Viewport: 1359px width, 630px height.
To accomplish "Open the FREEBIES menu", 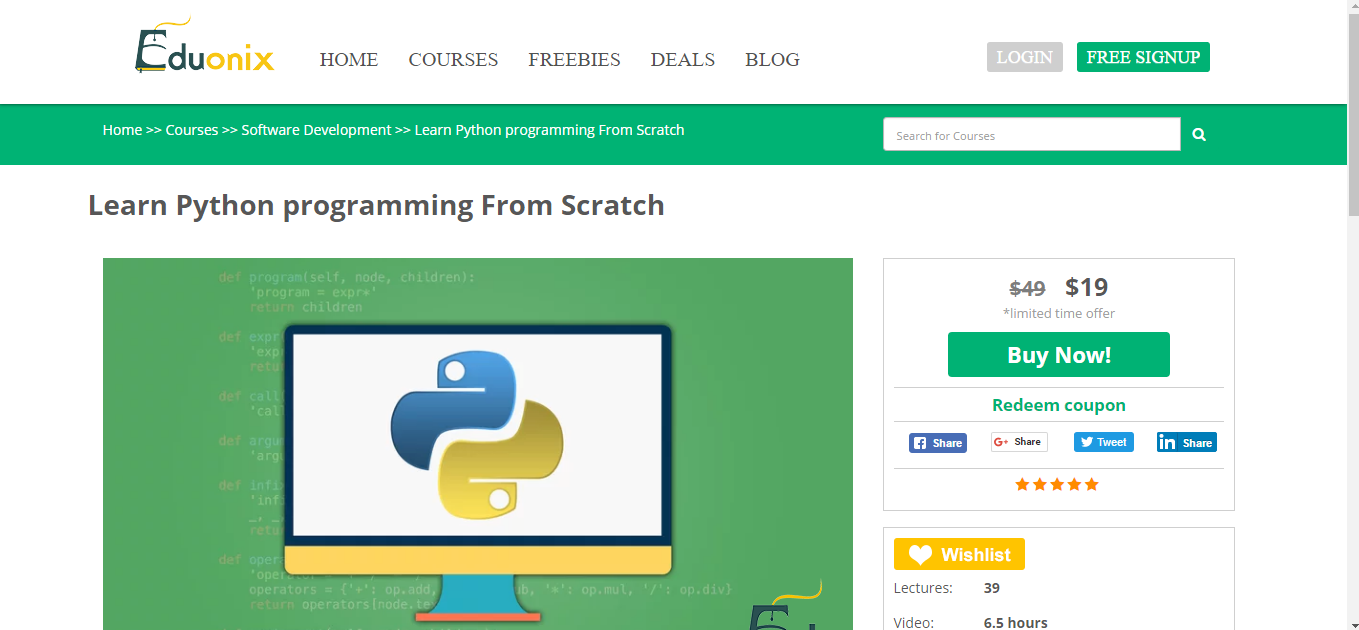I will 574,60.
